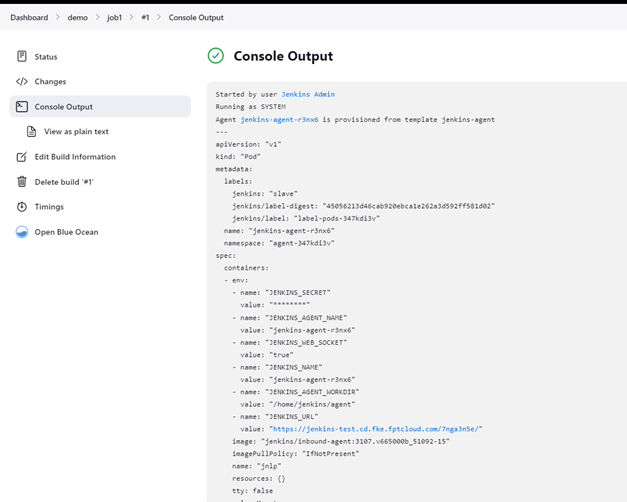Select build #1 in breadcrumb

[145, 17]
